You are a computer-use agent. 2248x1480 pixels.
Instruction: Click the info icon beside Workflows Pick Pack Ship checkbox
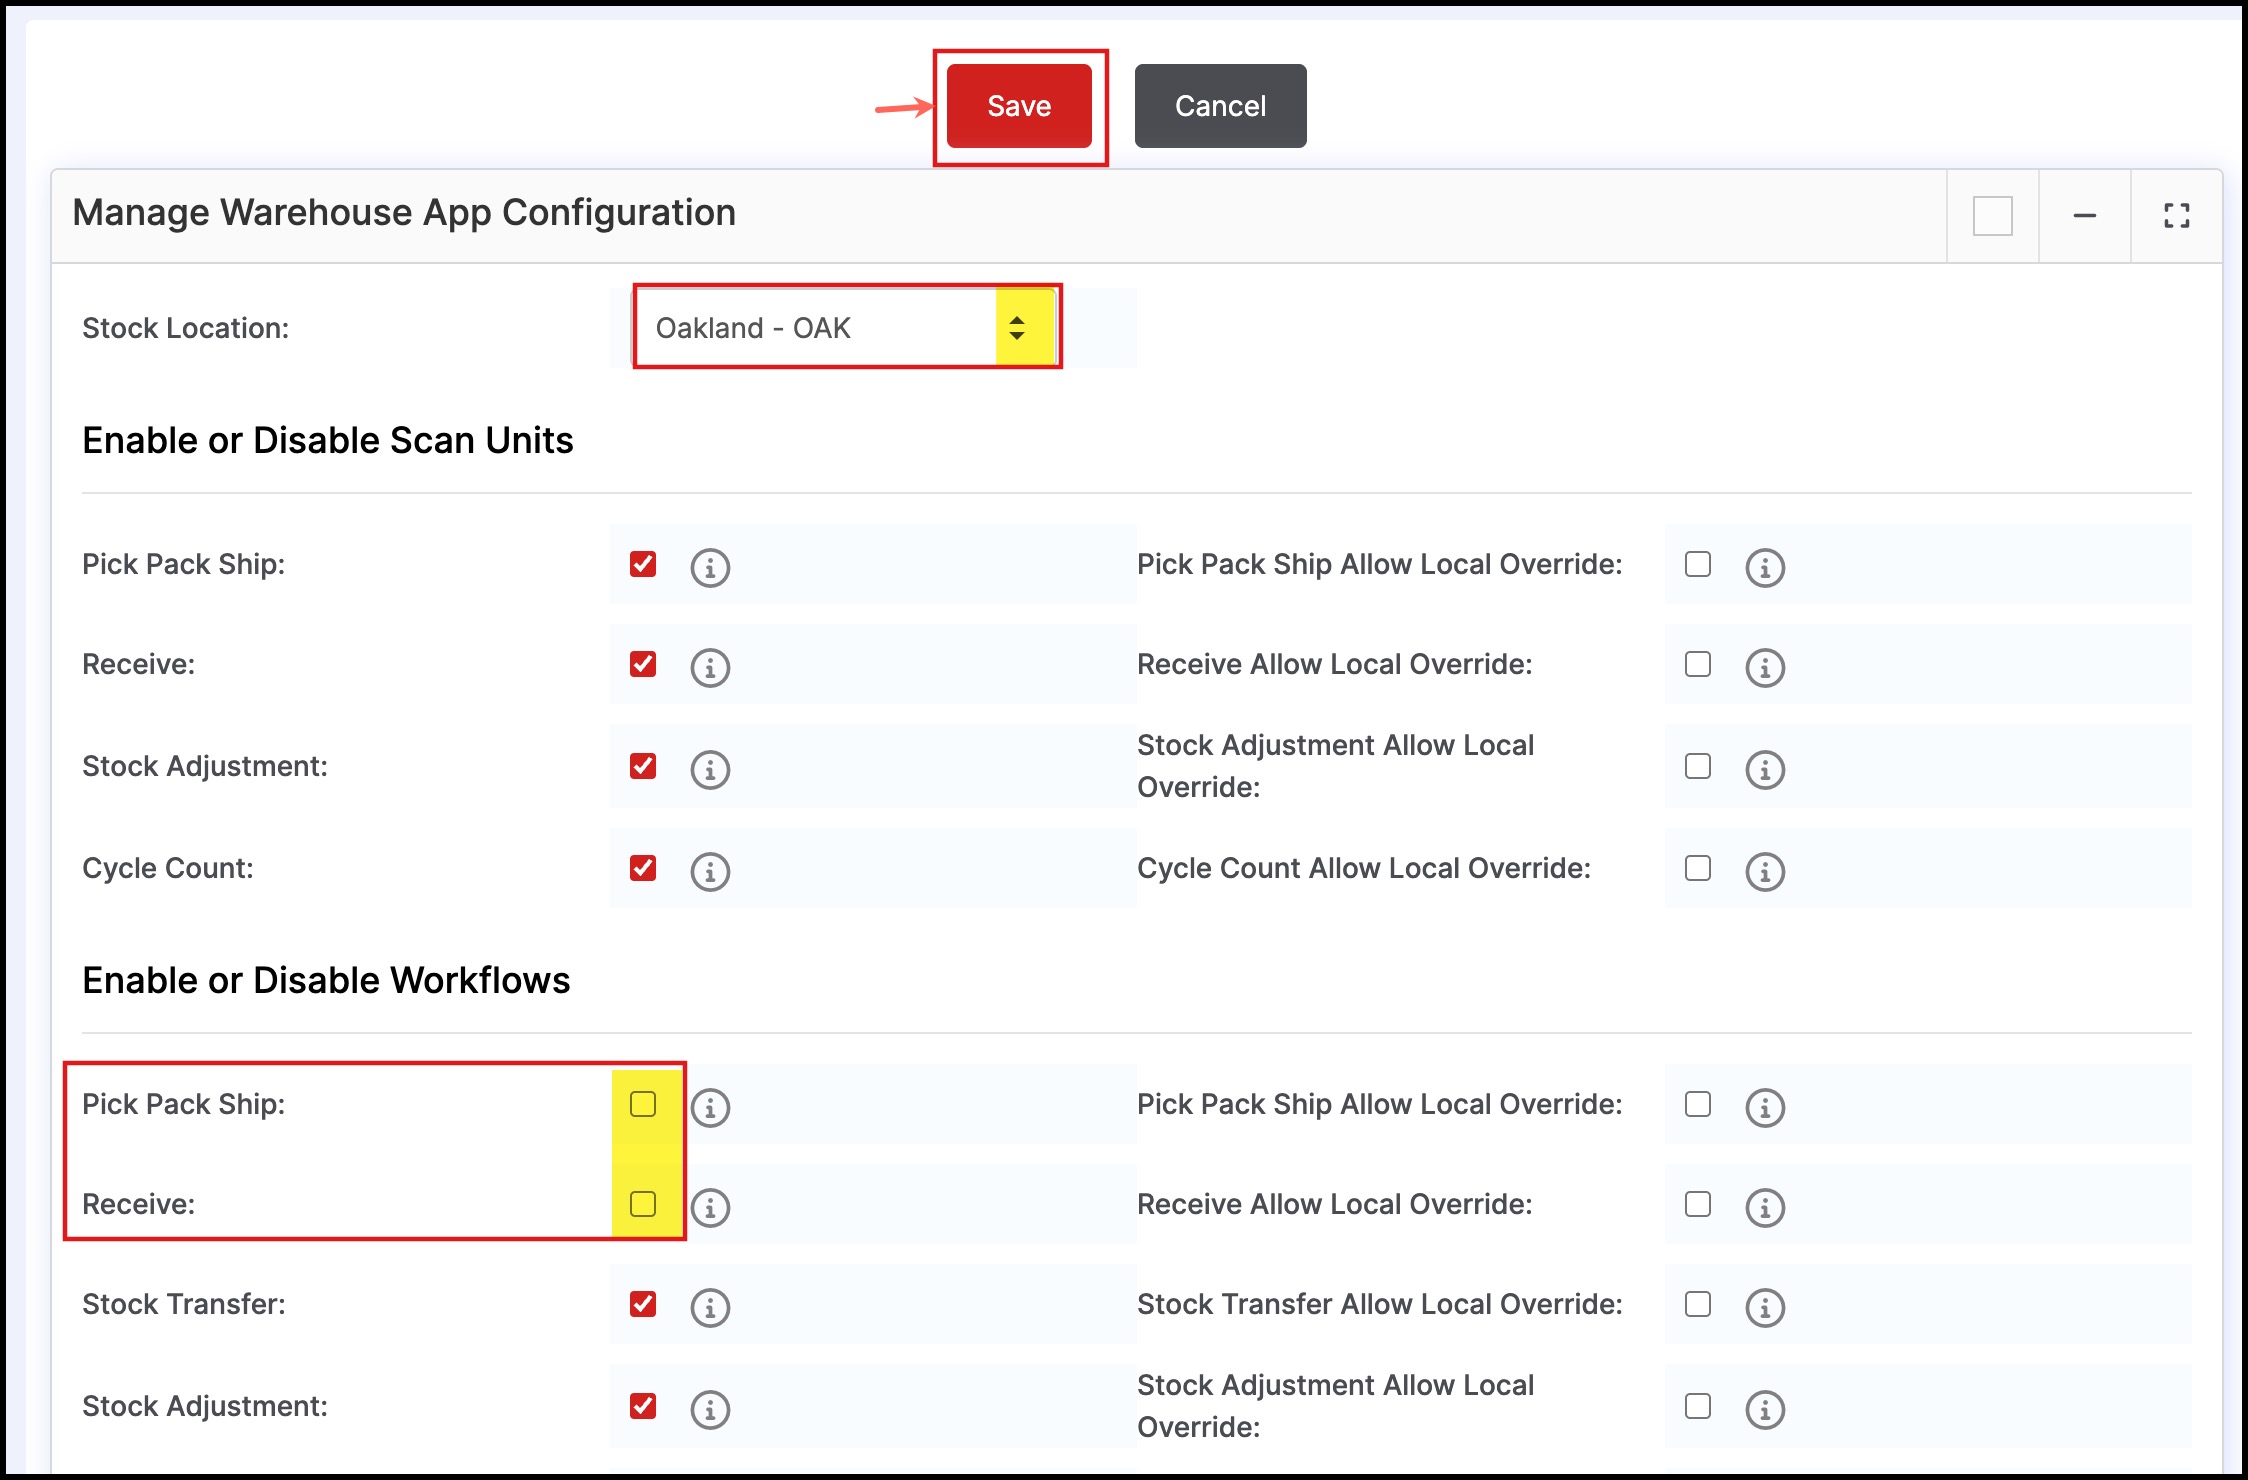(710, 1107)
